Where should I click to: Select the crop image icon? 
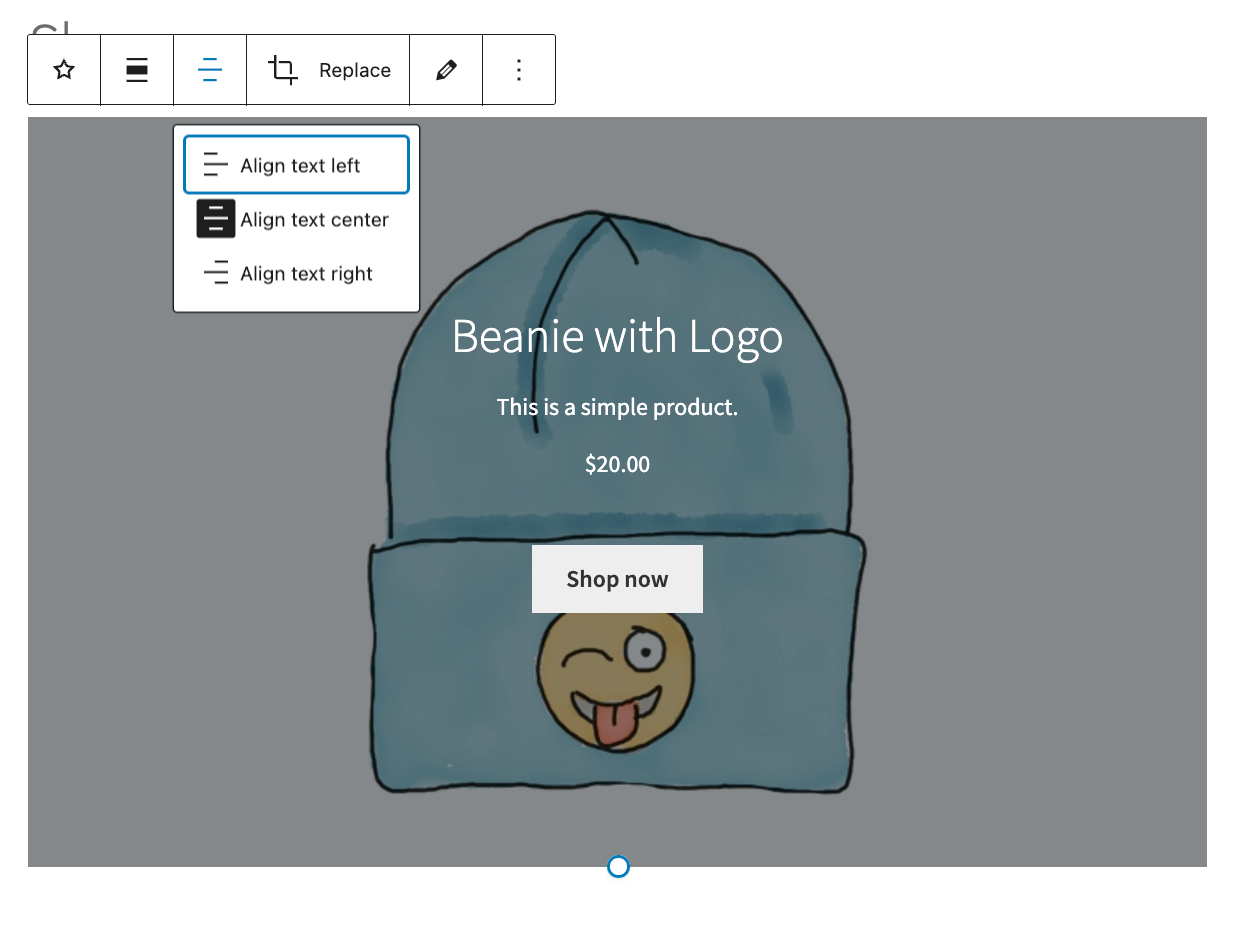283,70
